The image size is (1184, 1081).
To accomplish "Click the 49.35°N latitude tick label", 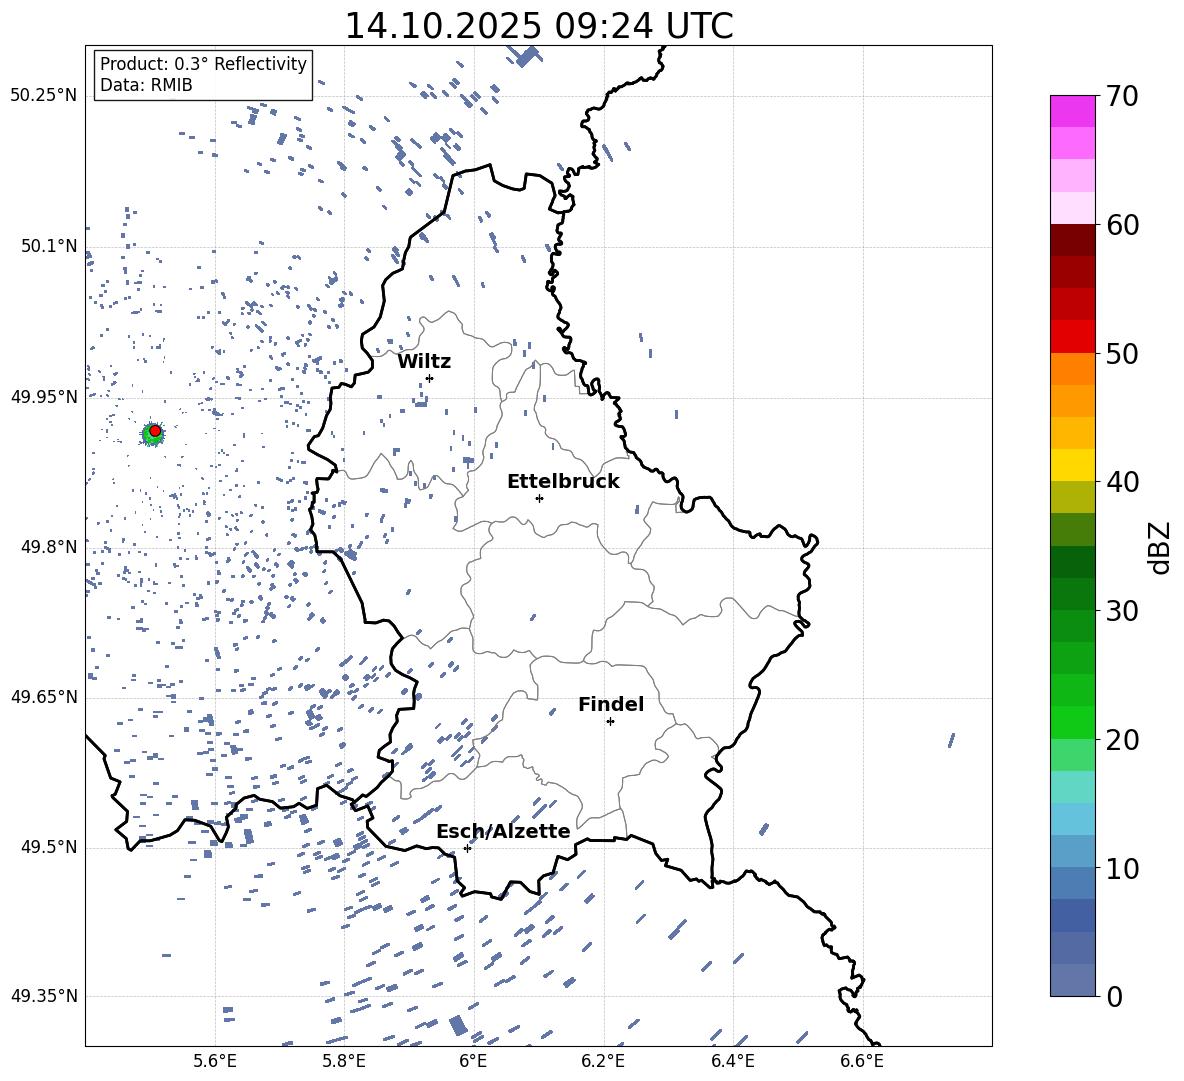I will pyautogui.click(x=44, y=996).
